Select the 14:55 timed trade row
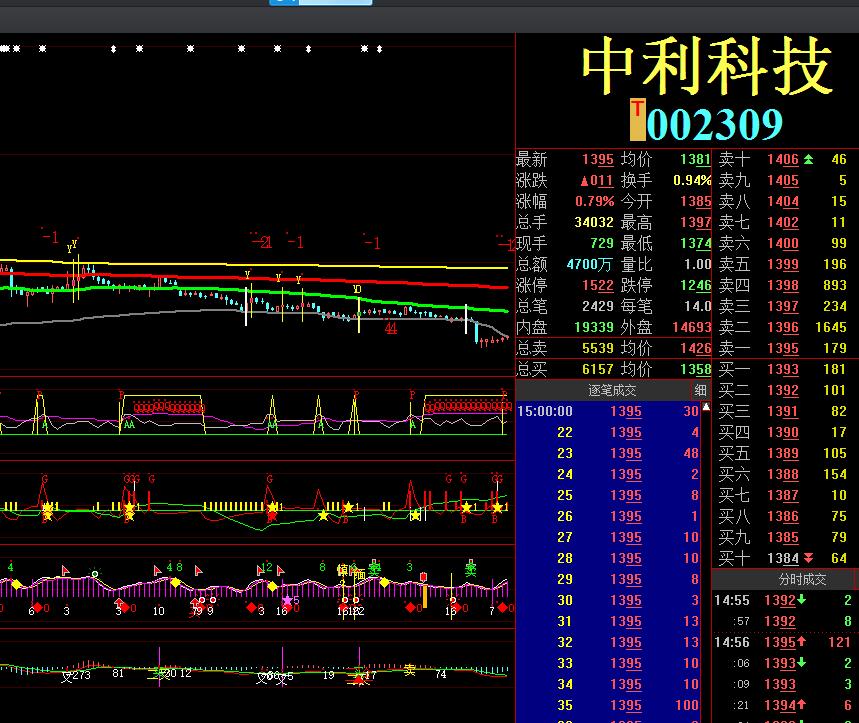 [x=784, y=600]
